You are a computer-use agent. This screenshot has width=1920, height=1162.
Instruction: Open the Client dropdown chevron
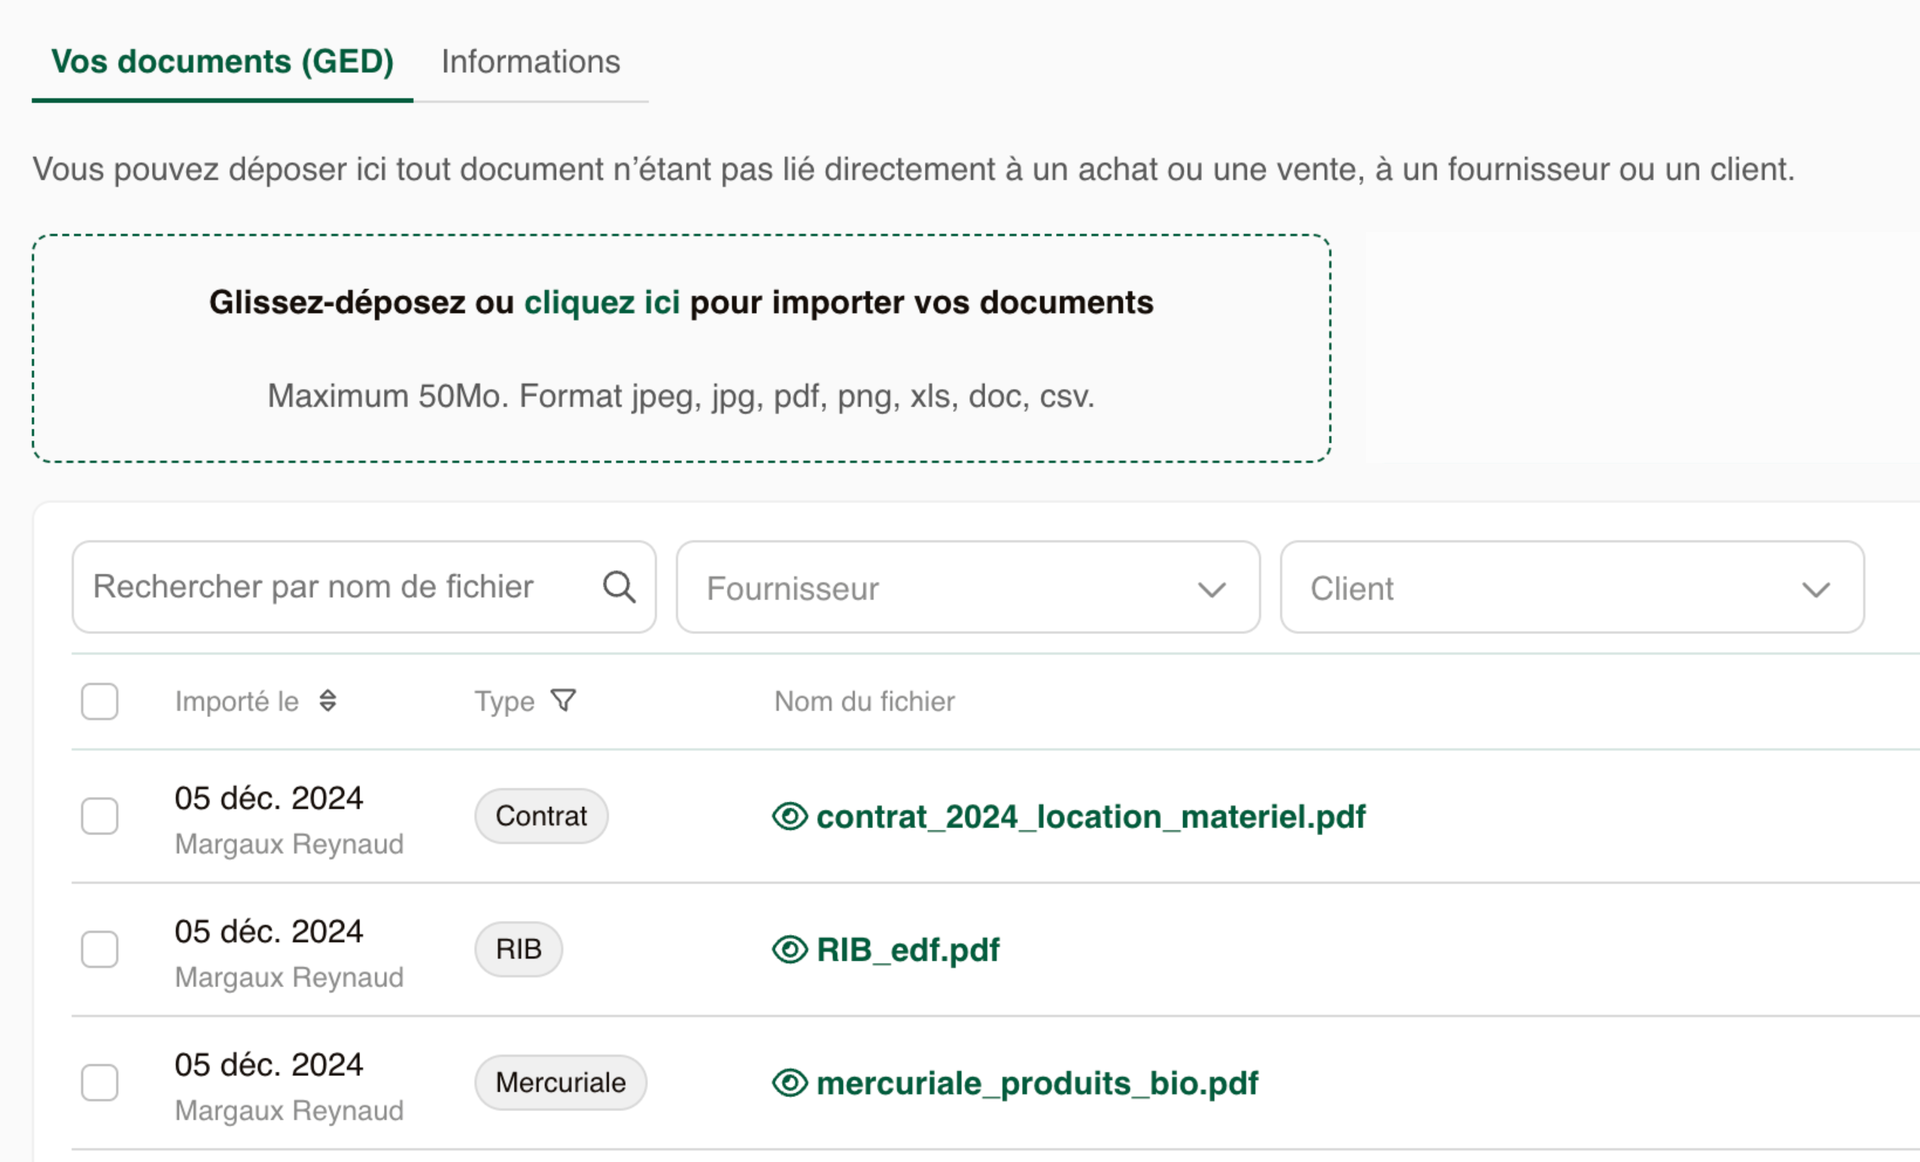coord(1815,589)
